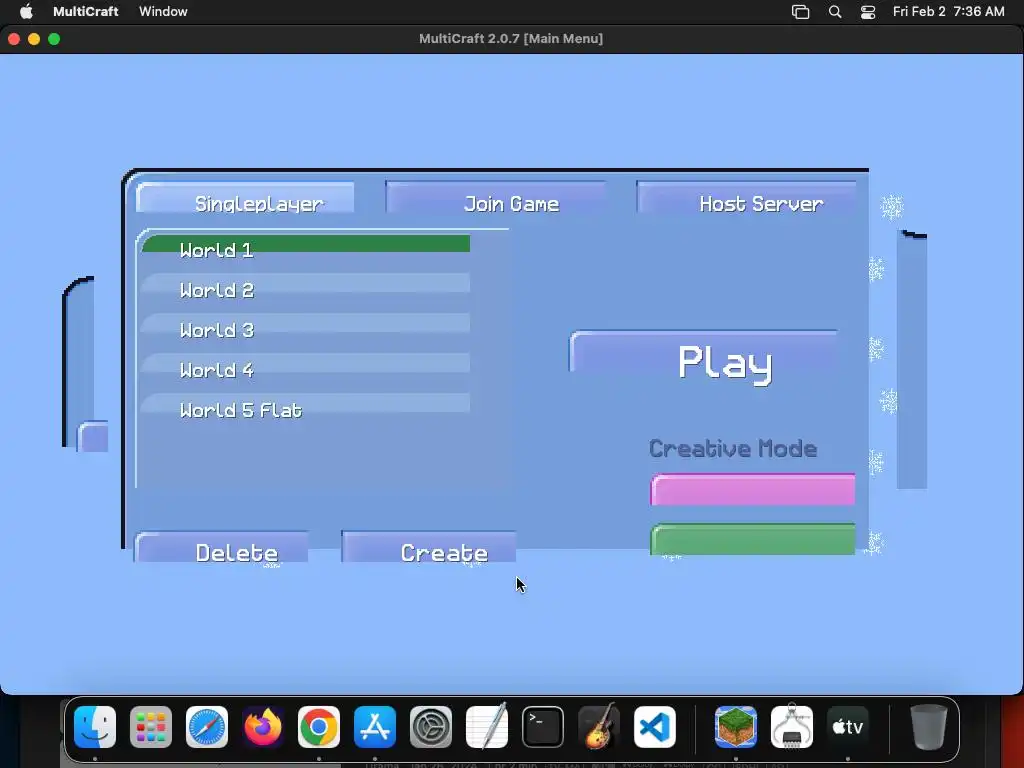Toggle the pink Creative Mode bar
Screen dimensions: 1024x768
(x=753, y=490)
